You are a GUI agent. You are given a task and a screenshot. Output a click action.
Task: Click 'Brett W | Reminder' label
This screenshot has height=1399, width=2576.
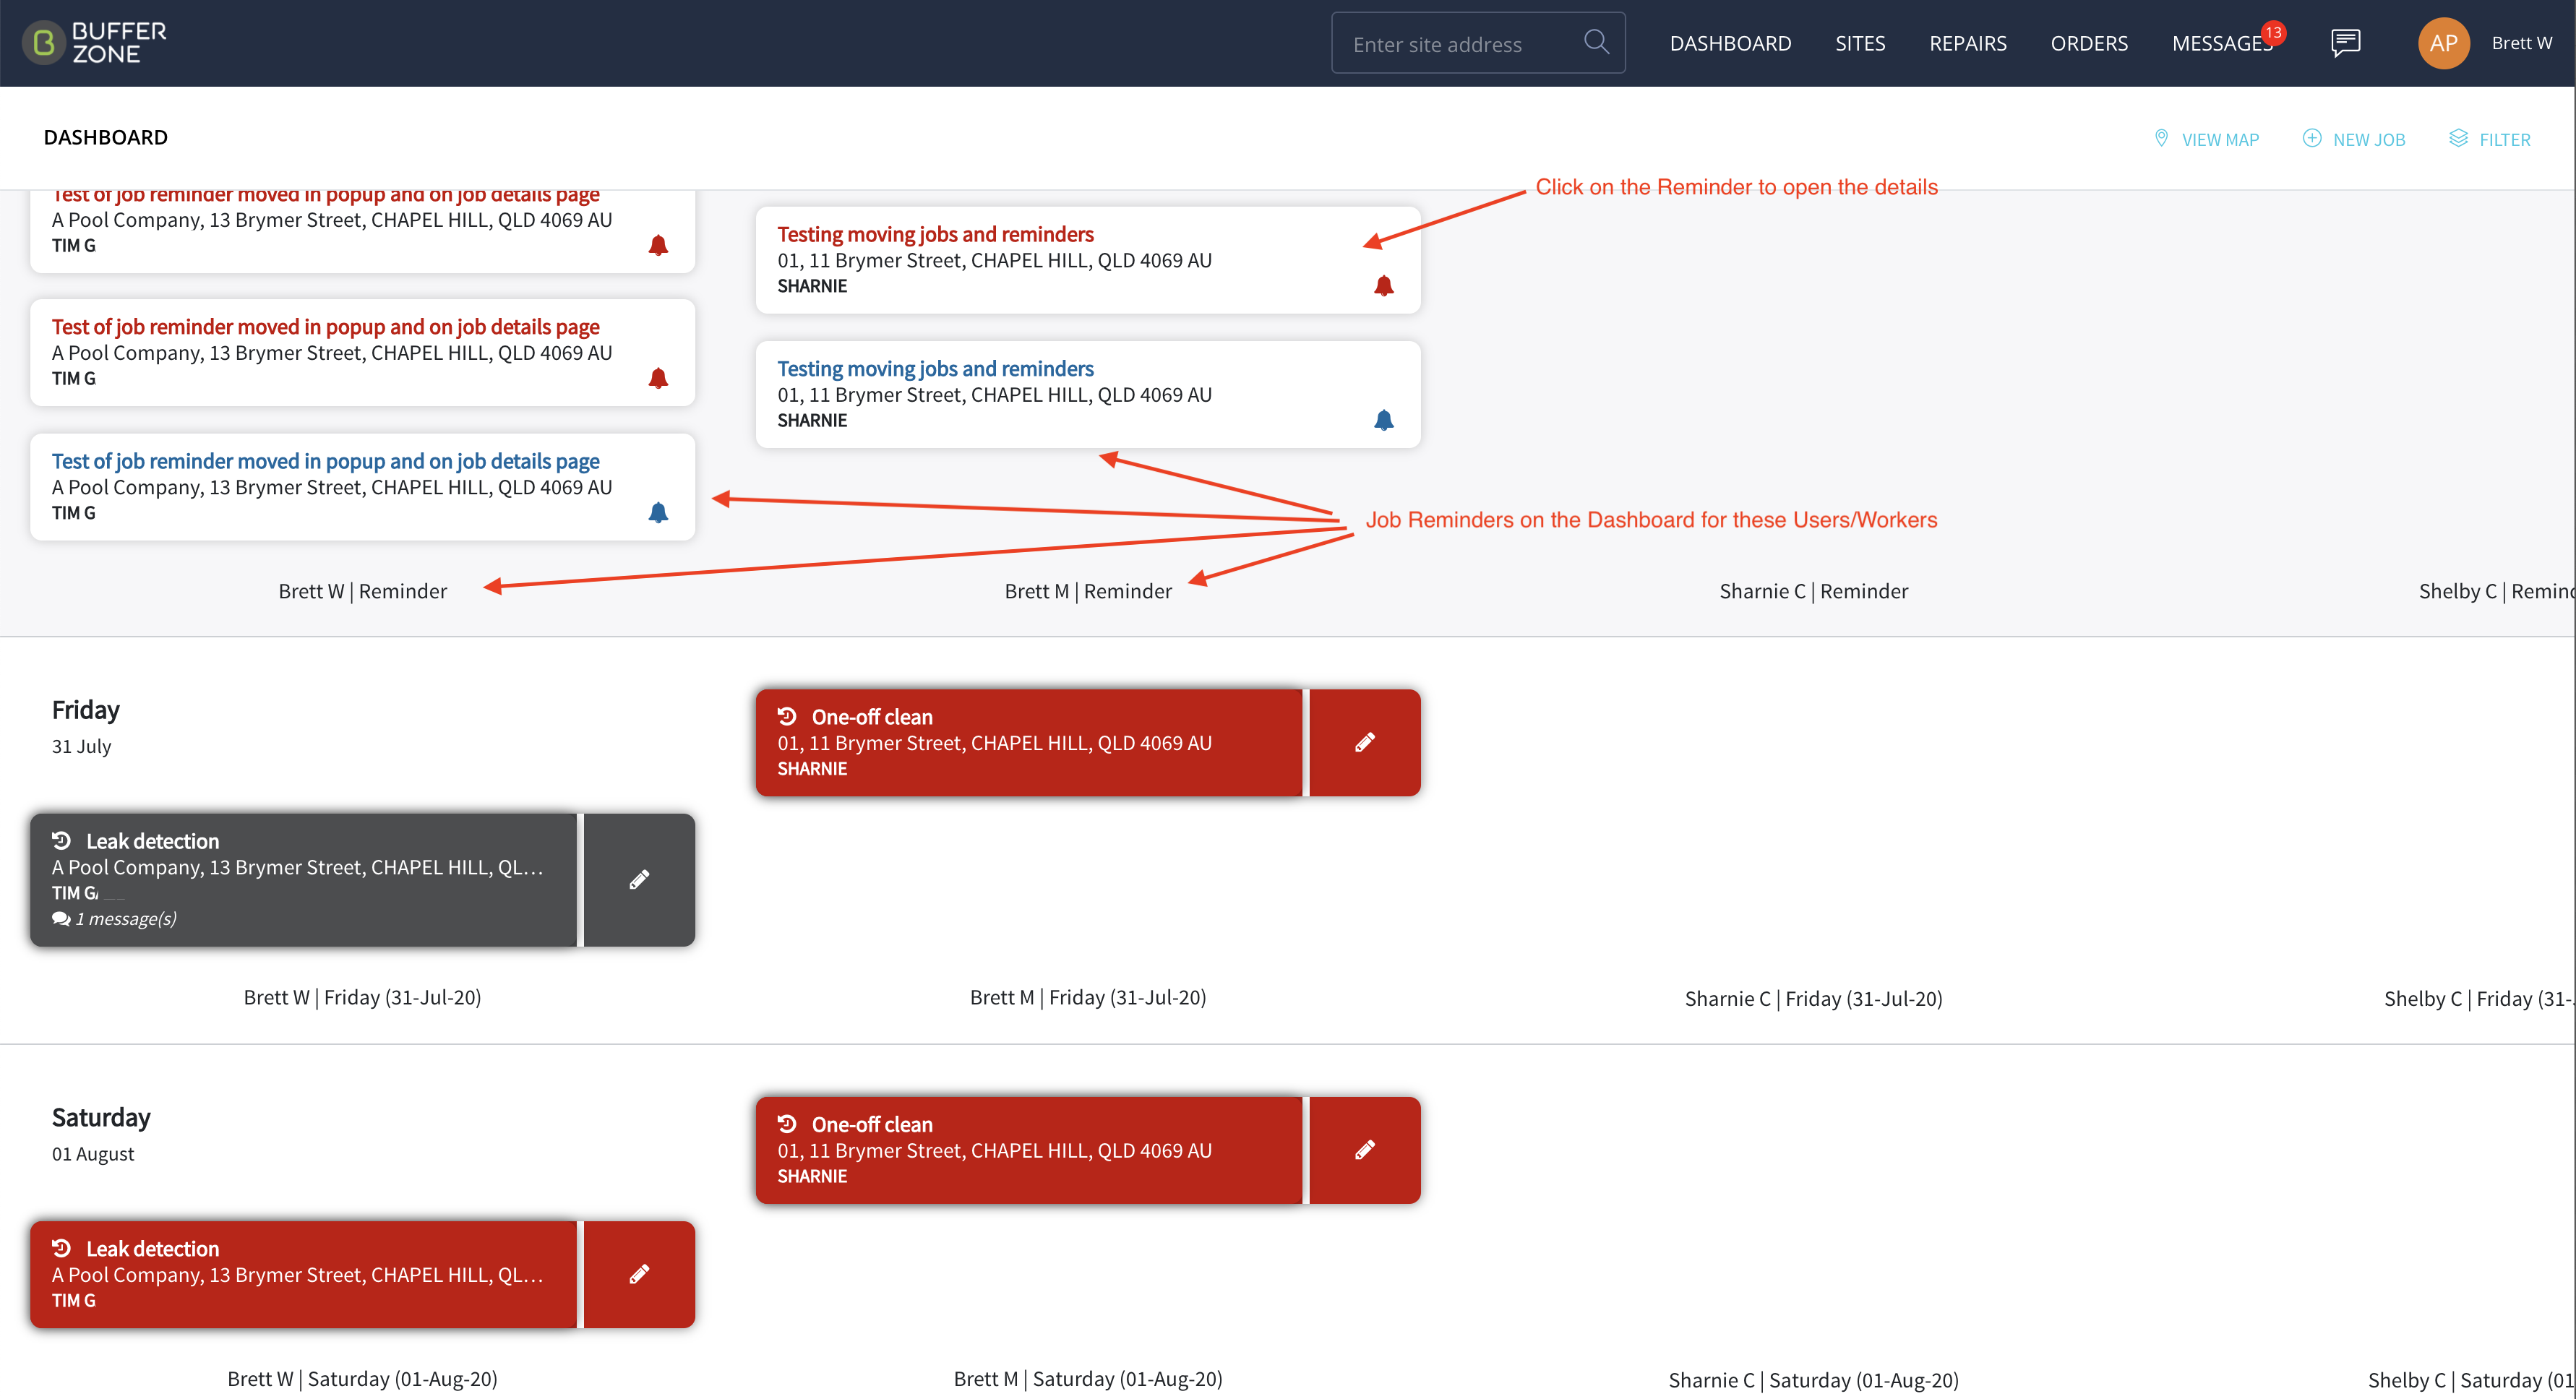(x=362, y=591)
